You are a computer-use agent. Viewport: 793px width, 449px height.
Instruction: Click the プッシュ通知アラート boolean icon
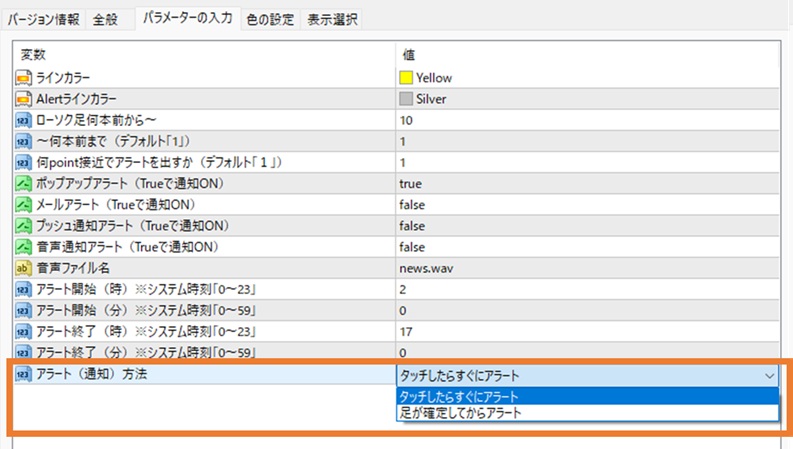(23, 226)
